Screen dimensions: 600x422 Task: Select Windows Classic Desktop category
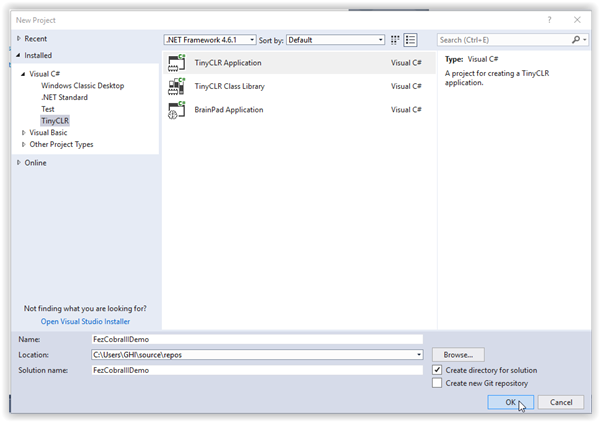(x=83, y=86)
